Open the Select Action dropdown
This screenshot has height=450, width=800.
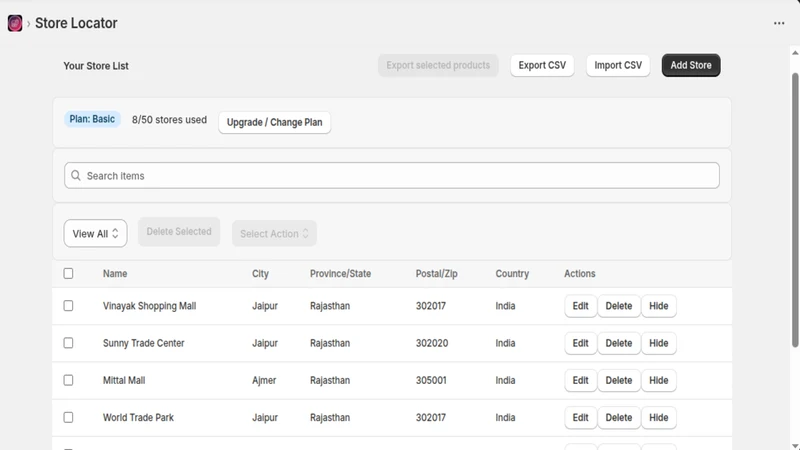pyautogui.click(x=274, y=233)
